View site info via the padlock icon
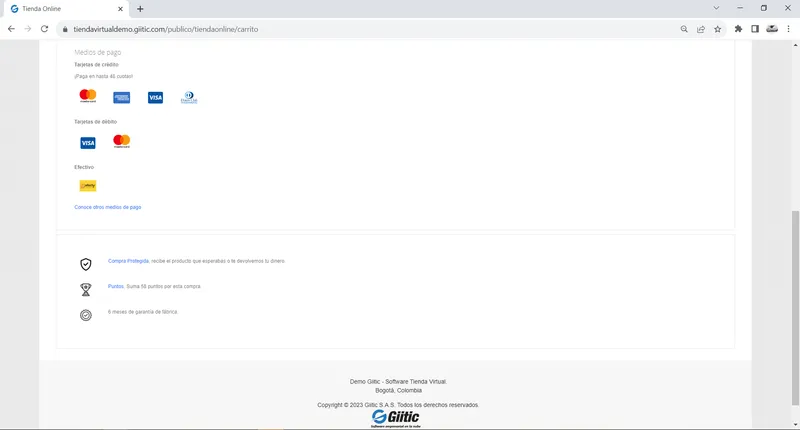Image resolution: width=800 pixels, height=430 pixels. pyautogui.click(x=65, y=29)
